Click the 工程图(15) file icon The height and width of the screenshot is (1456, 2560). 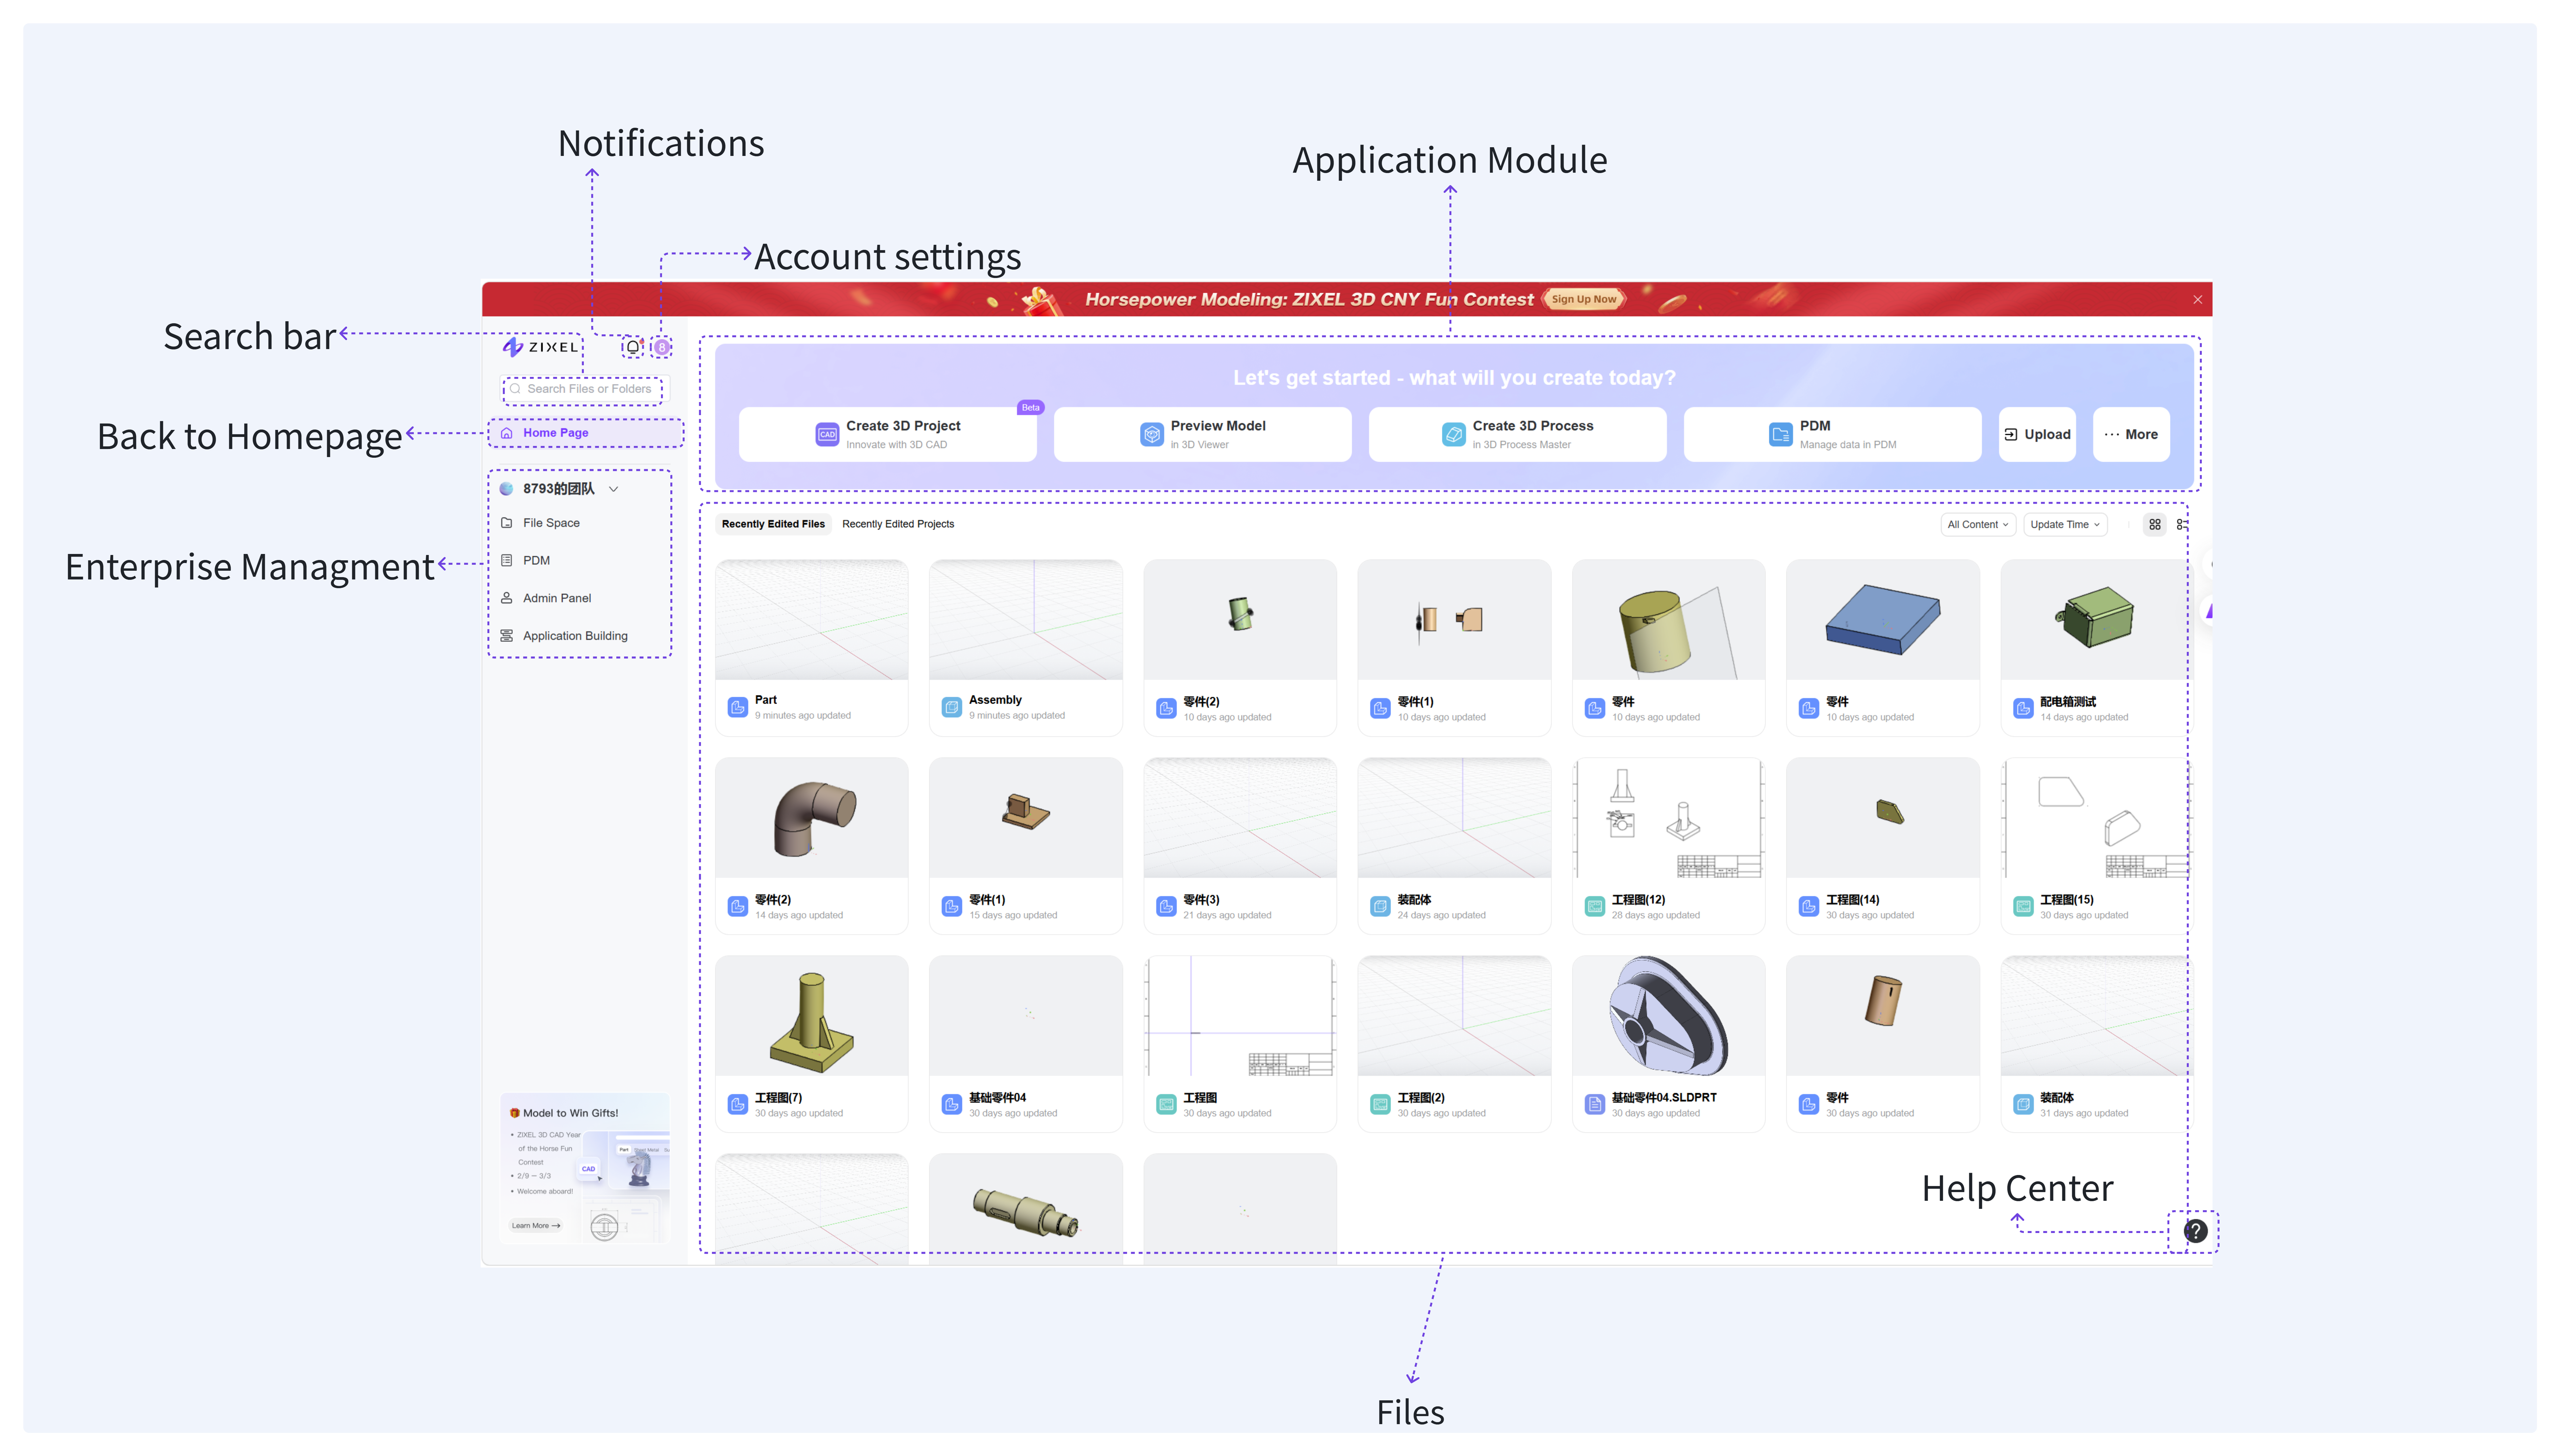click(2023, 906)
